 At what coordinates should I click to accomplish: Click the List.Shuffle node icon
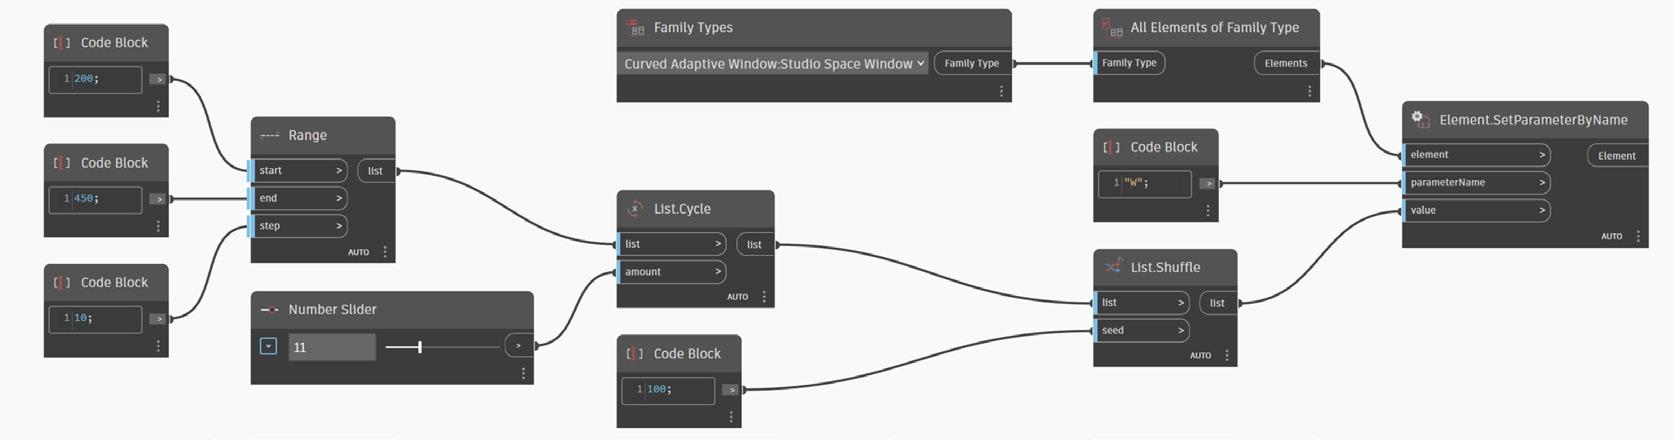pyautogui.click(x=1112, y=267)
